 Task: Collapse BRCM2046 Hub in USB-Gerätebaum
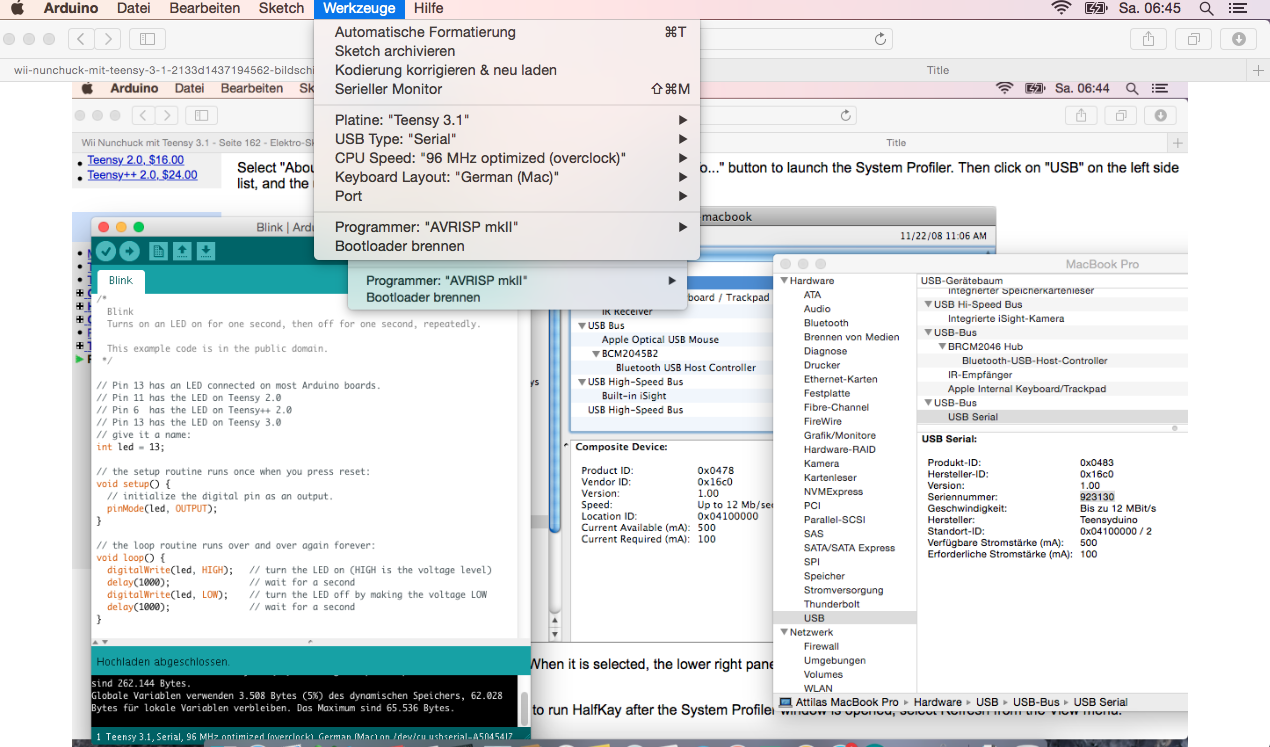(941, 347)
